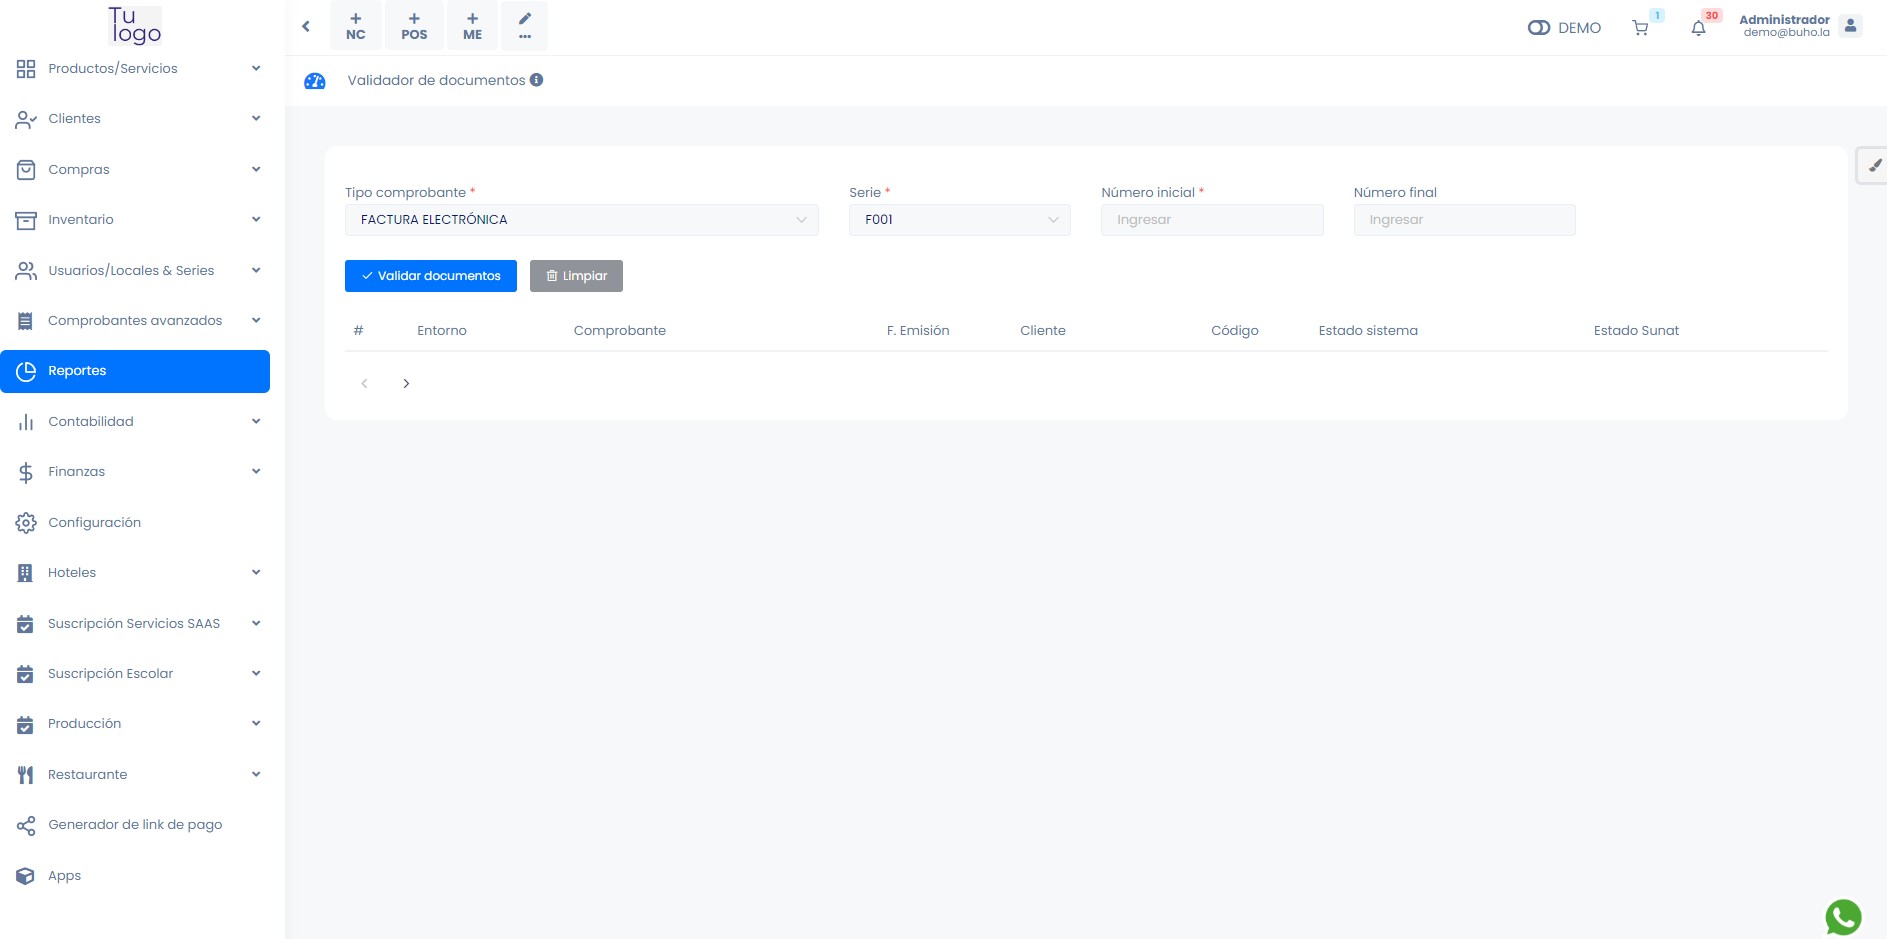The height and width of the screenshot is (939, 1887).
Task: Open the shopping cart icon
Action: [1640, 28]
